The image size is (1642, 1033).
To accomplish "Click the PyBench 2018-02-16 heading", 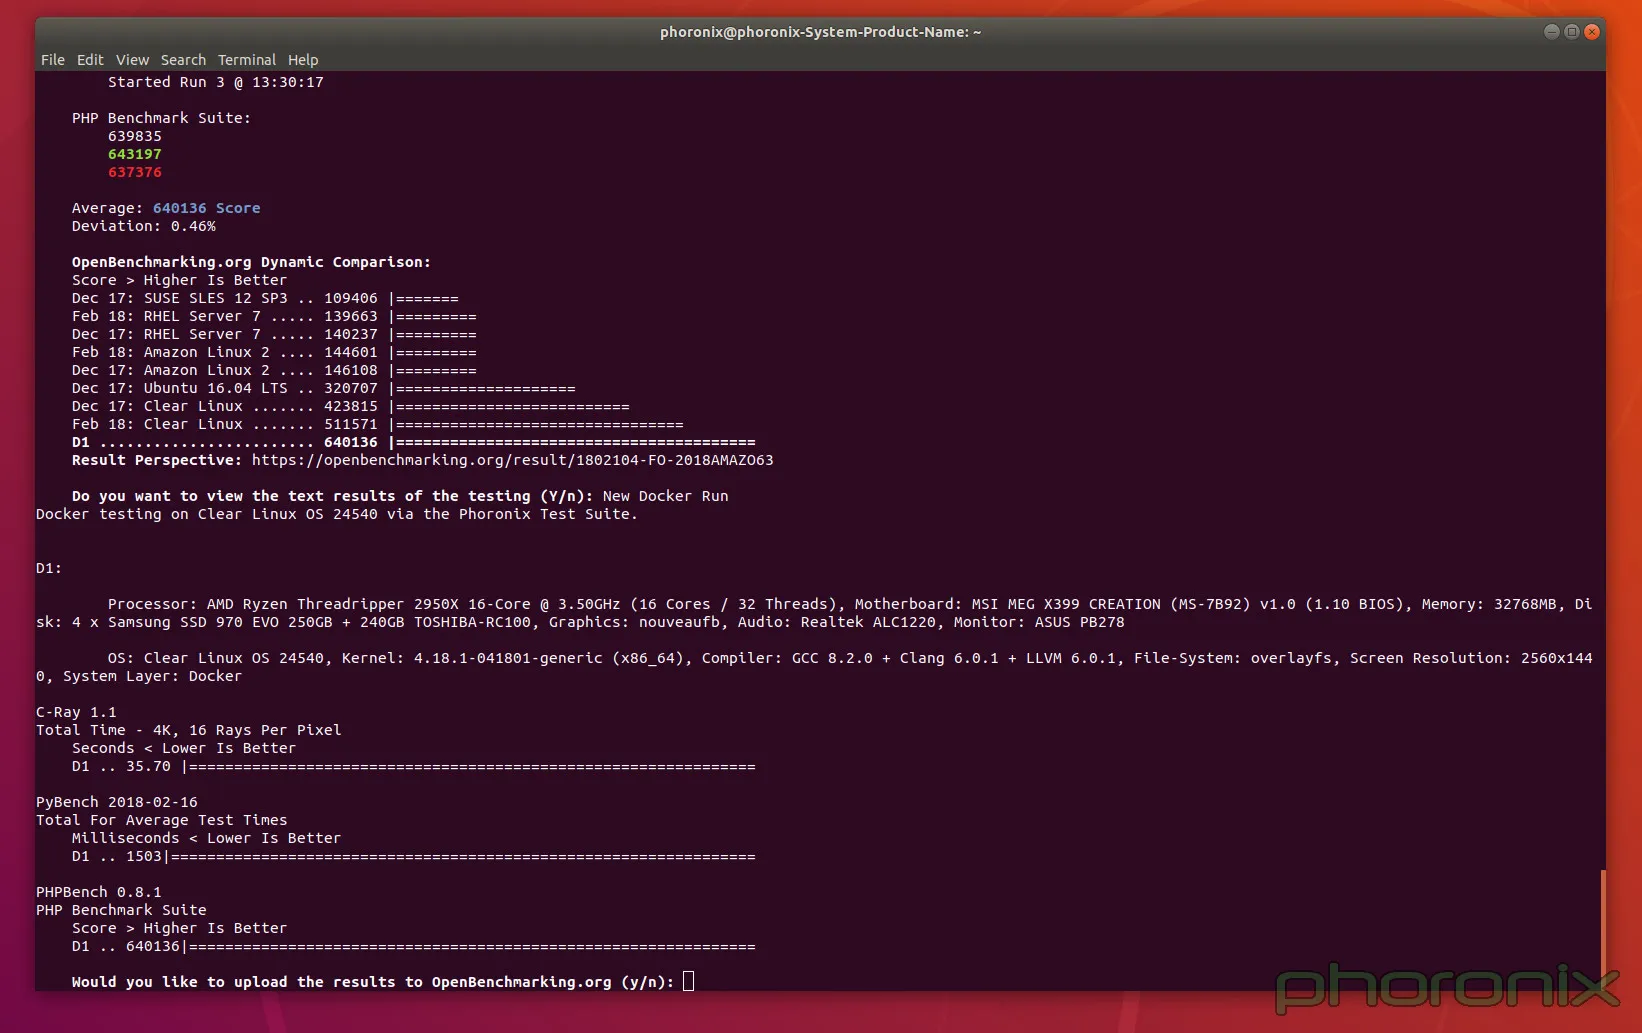I will coord(117,802).
